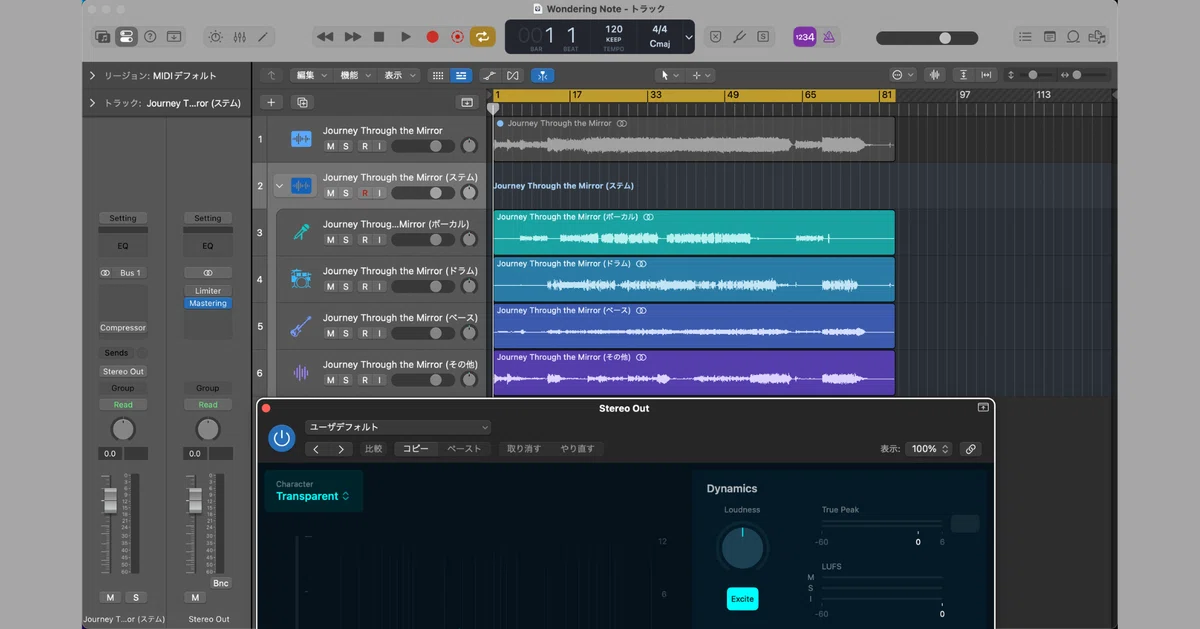Open the Tuner fork icon
Screen dimensions: 1200x629
click(x=740, y=37)
